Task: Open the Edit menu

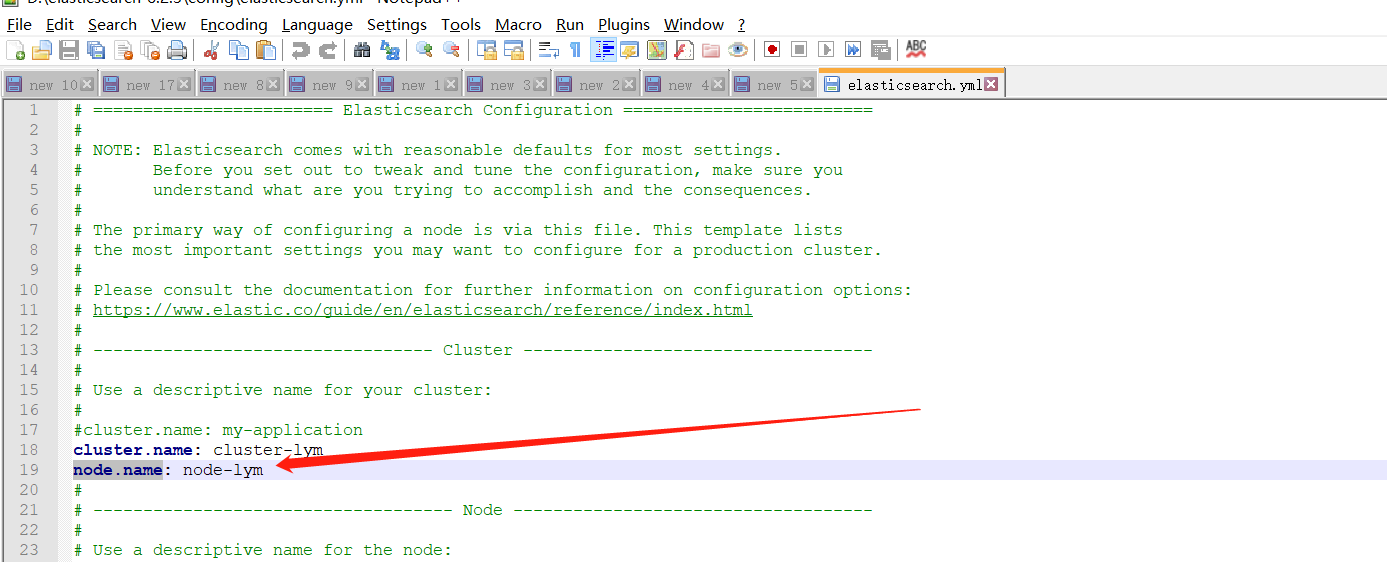Action: click(x=60, y=24)
